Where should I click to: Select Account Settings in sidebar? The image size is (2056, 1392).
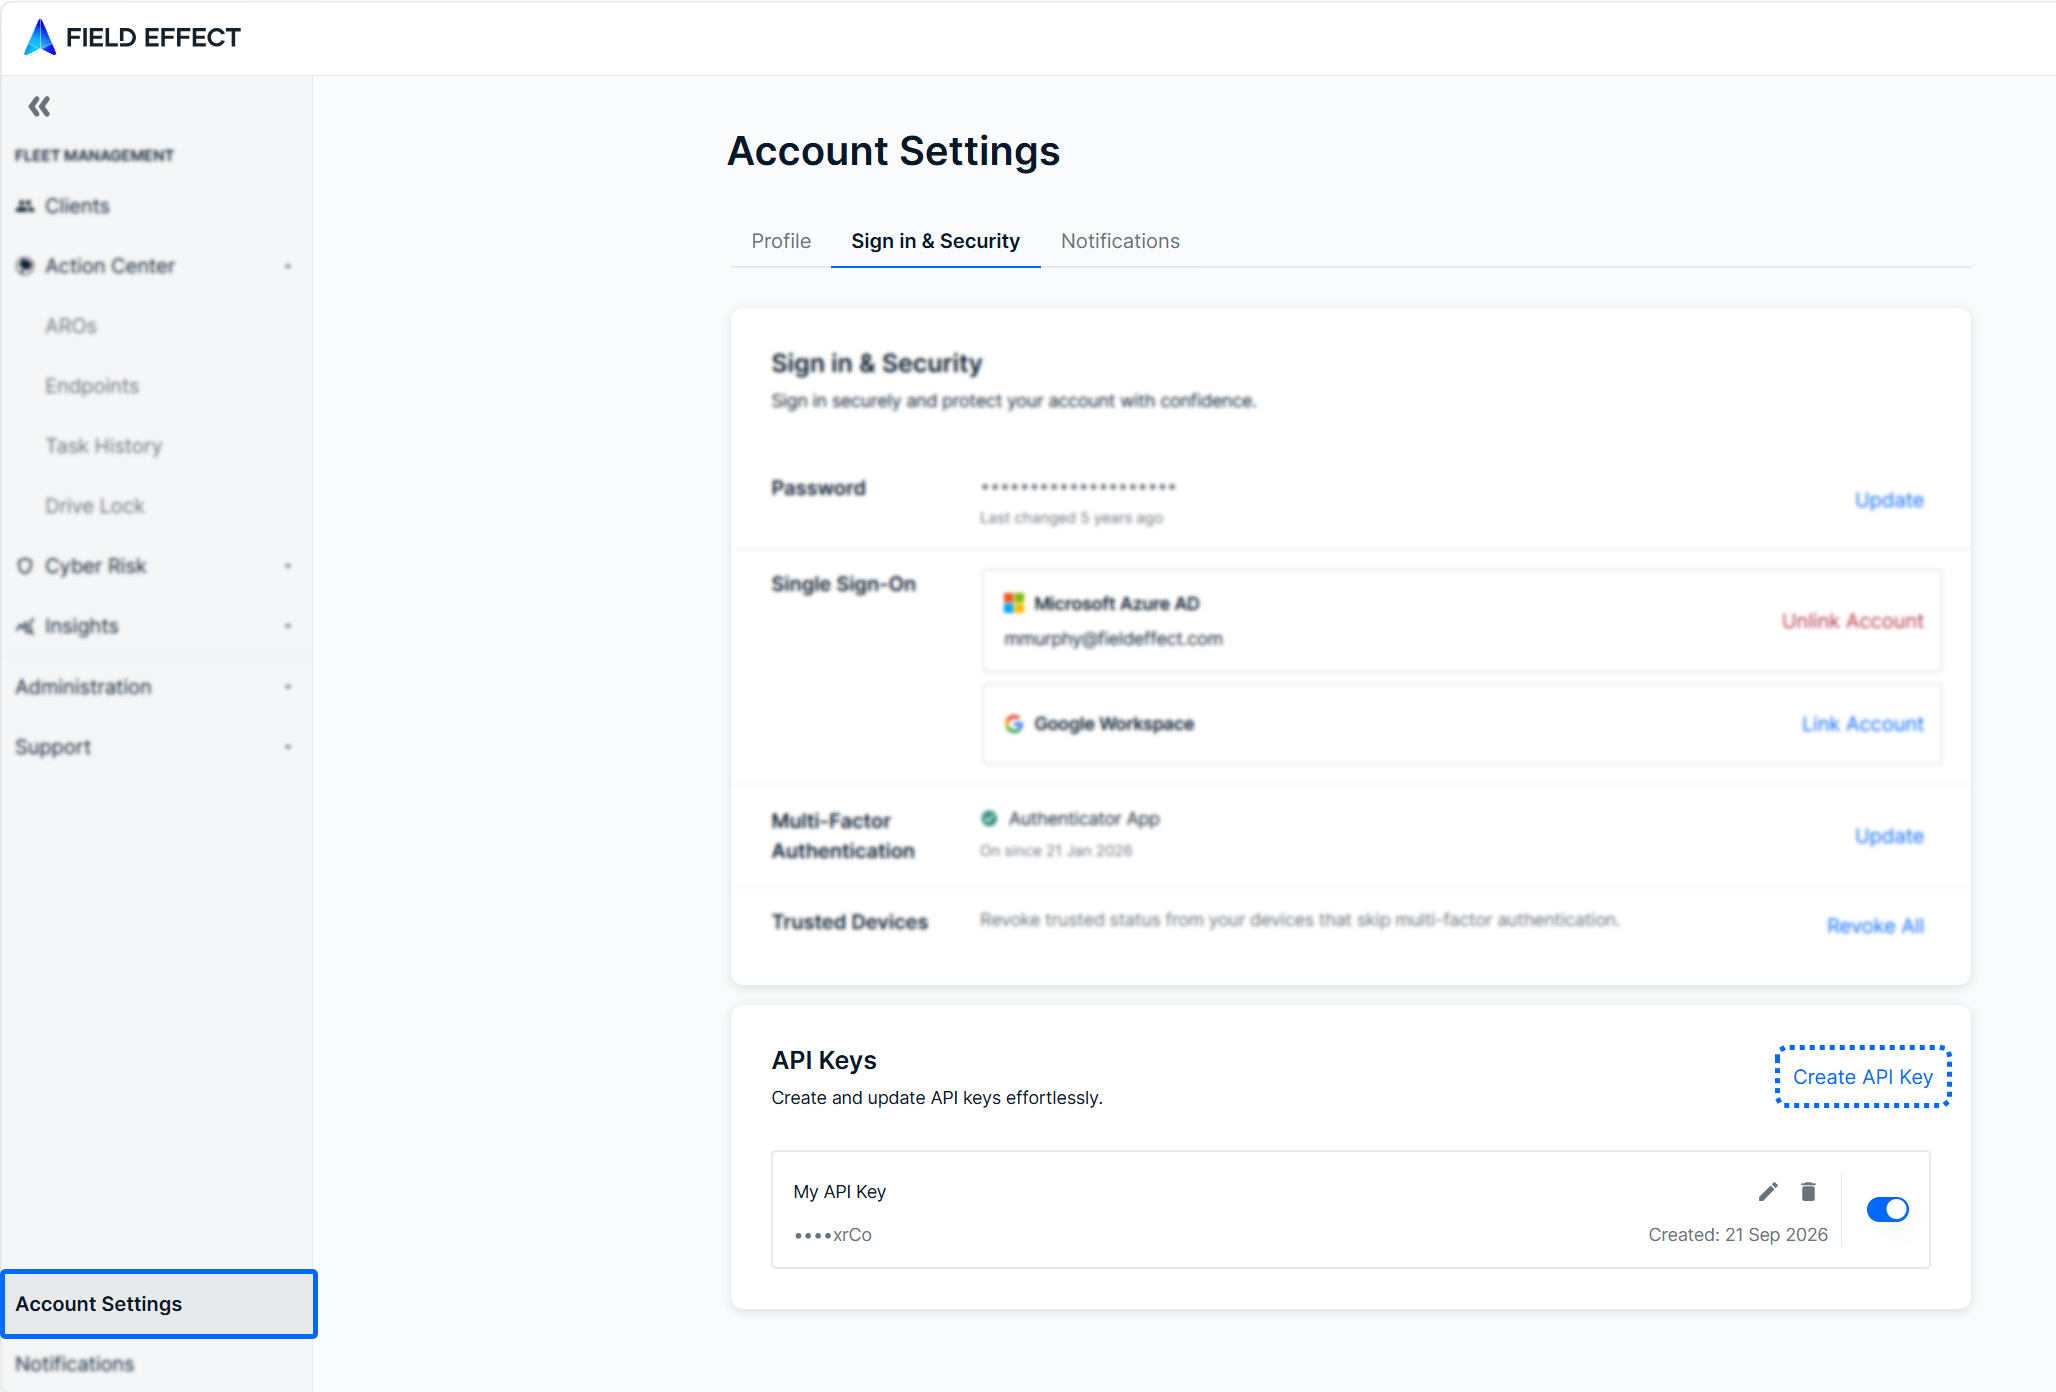click(159, 1303)
